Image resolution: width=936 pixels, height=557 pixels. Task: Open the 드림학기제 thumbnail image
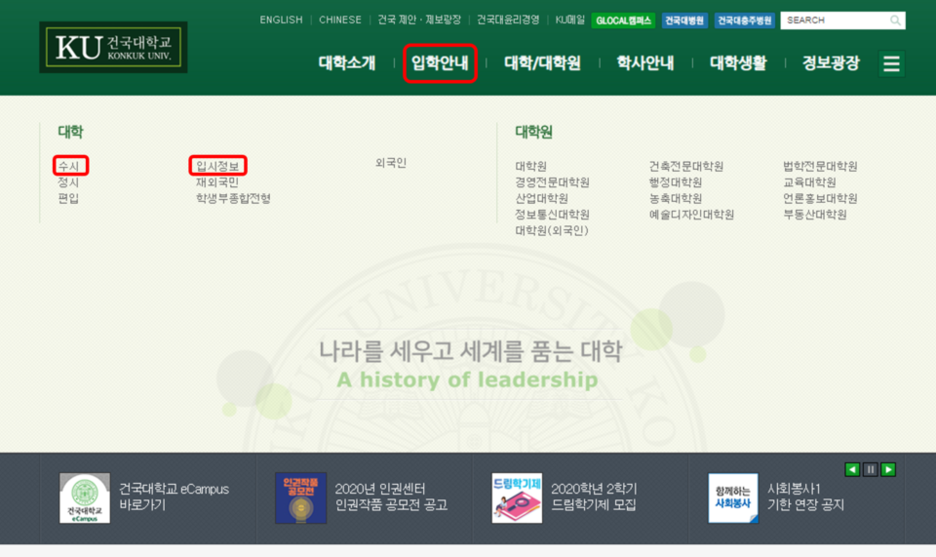click(517, 498)
